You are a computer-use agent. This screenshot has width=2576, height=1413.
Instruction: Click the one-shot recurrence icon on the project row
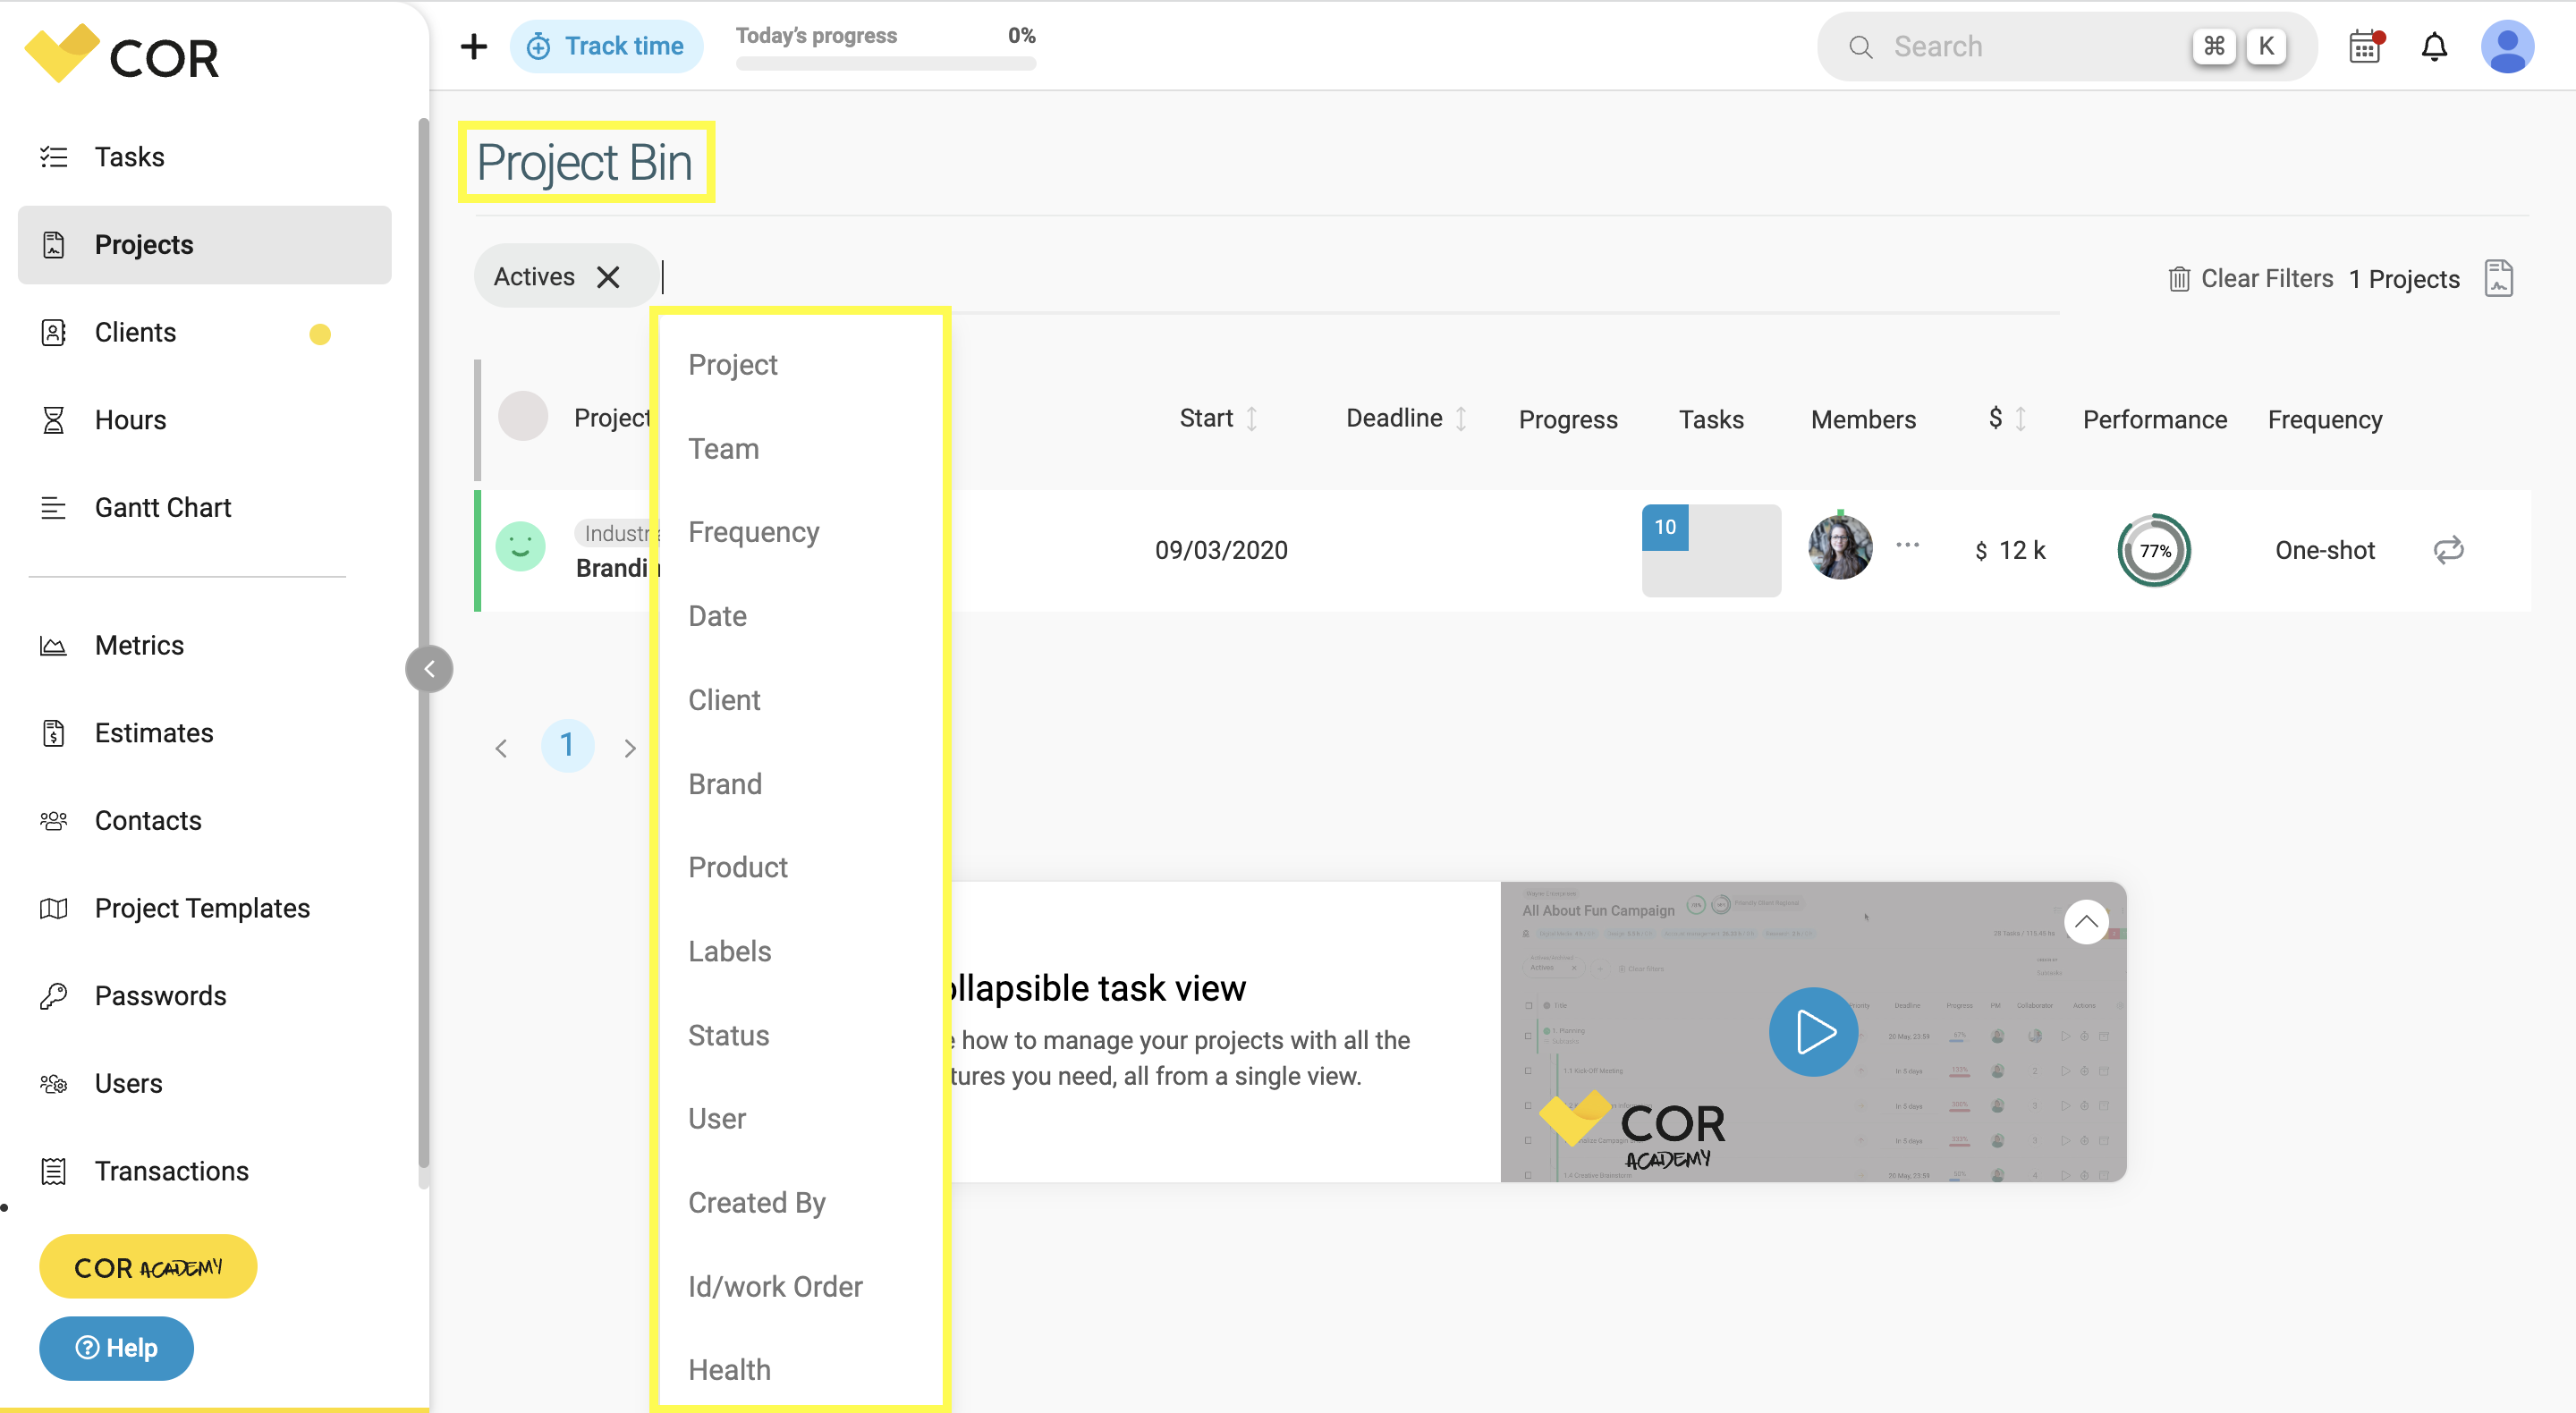point(2449,549)
